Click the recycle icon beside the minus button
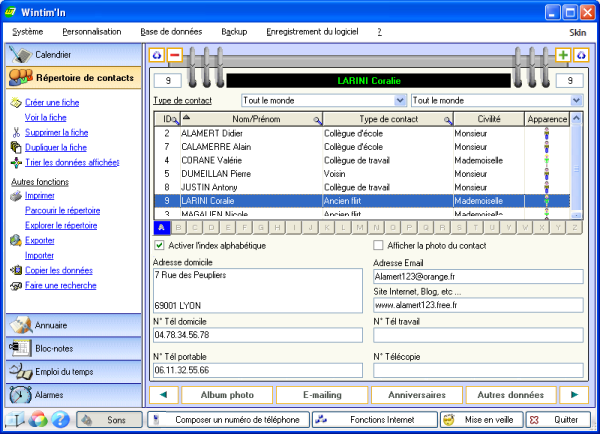Image resolution: width=600 pixels, height=434 pixels. (x=157, y=55)
